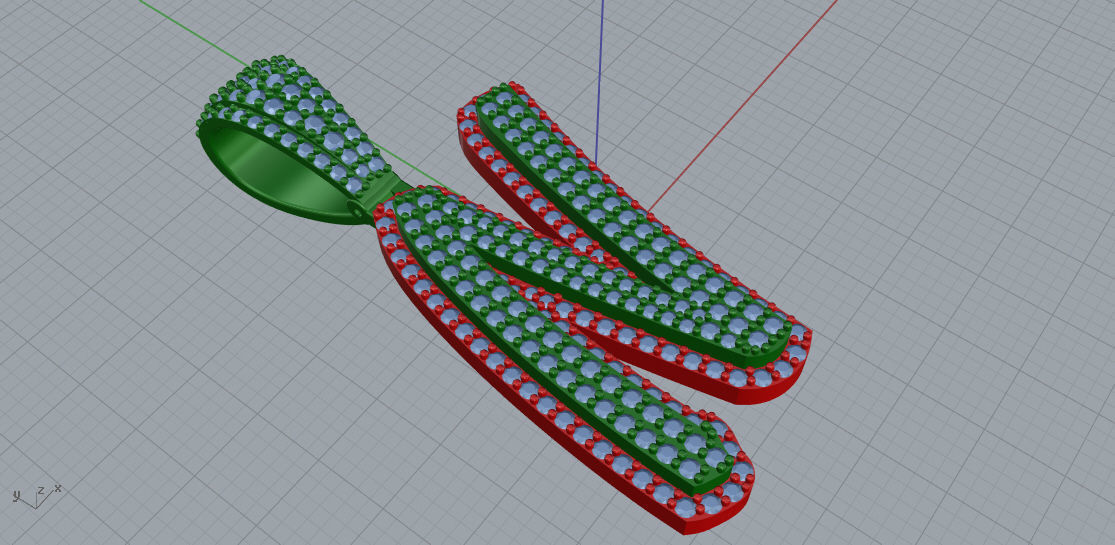The width and height of the screenshot is (1115, 545).
Task: Click the world XYZ axes icon
Action: (x=36, y=495)
